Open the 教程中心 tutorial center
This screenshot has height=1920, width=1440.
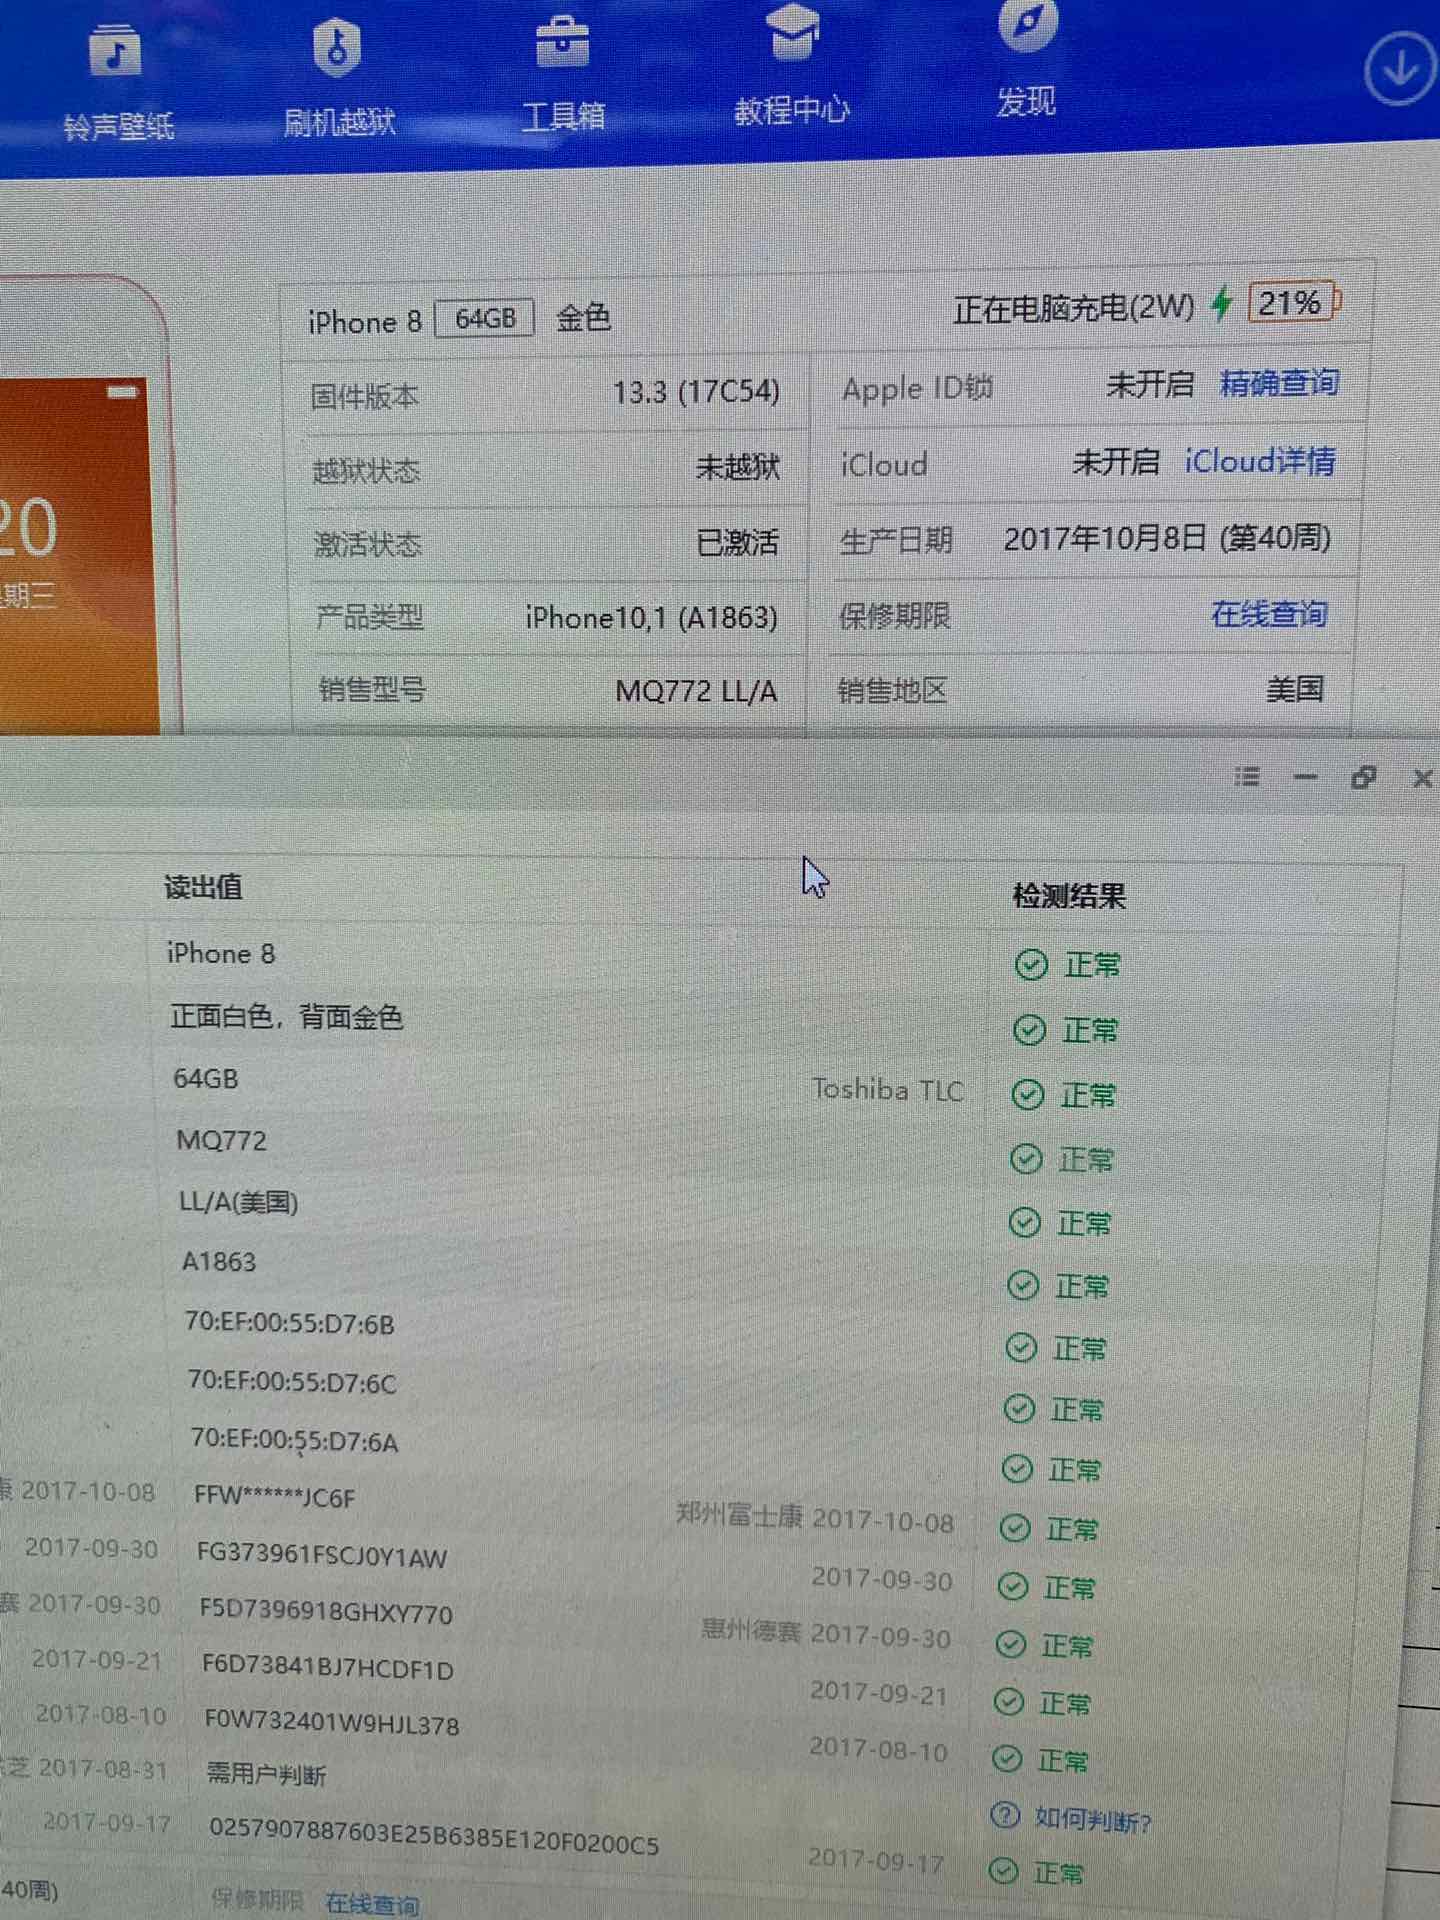(791, 66)
